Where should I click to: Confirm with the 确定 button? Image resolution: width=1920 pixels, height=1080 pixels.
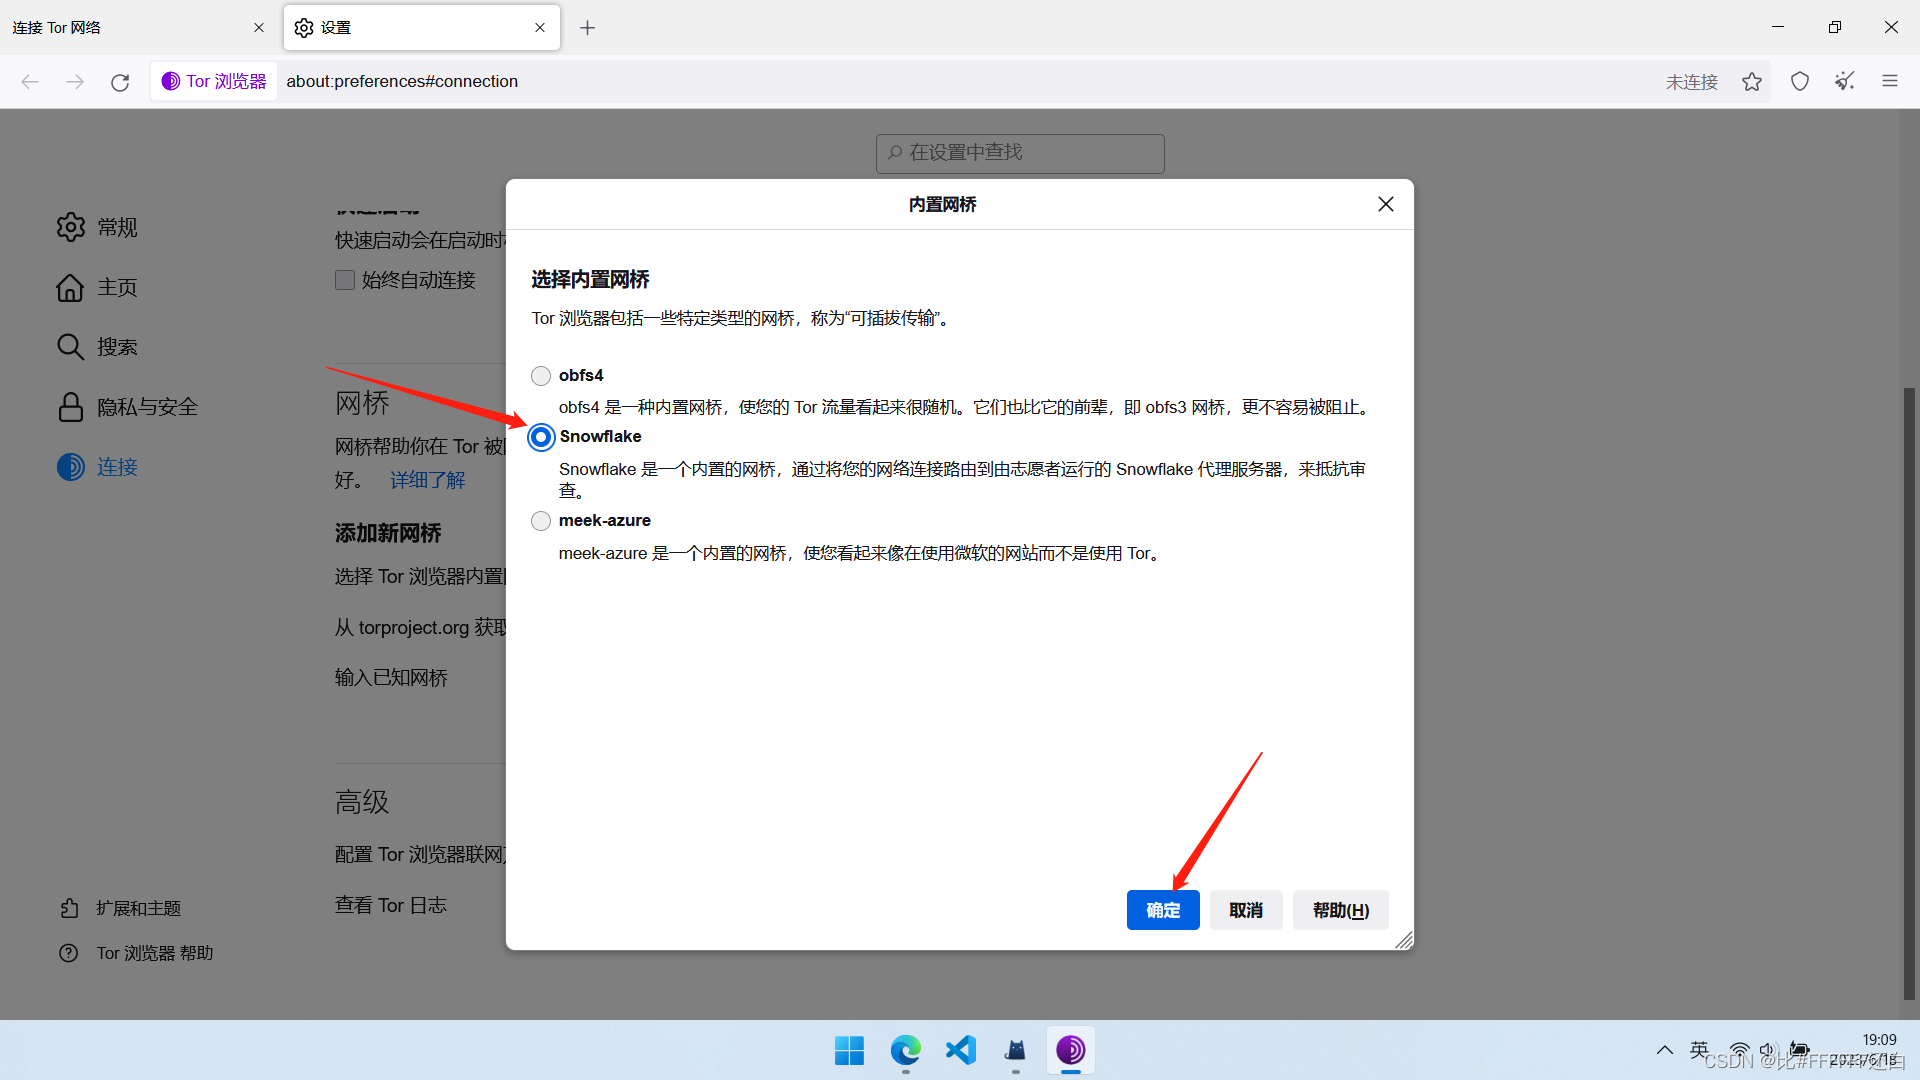[1162, 910]
